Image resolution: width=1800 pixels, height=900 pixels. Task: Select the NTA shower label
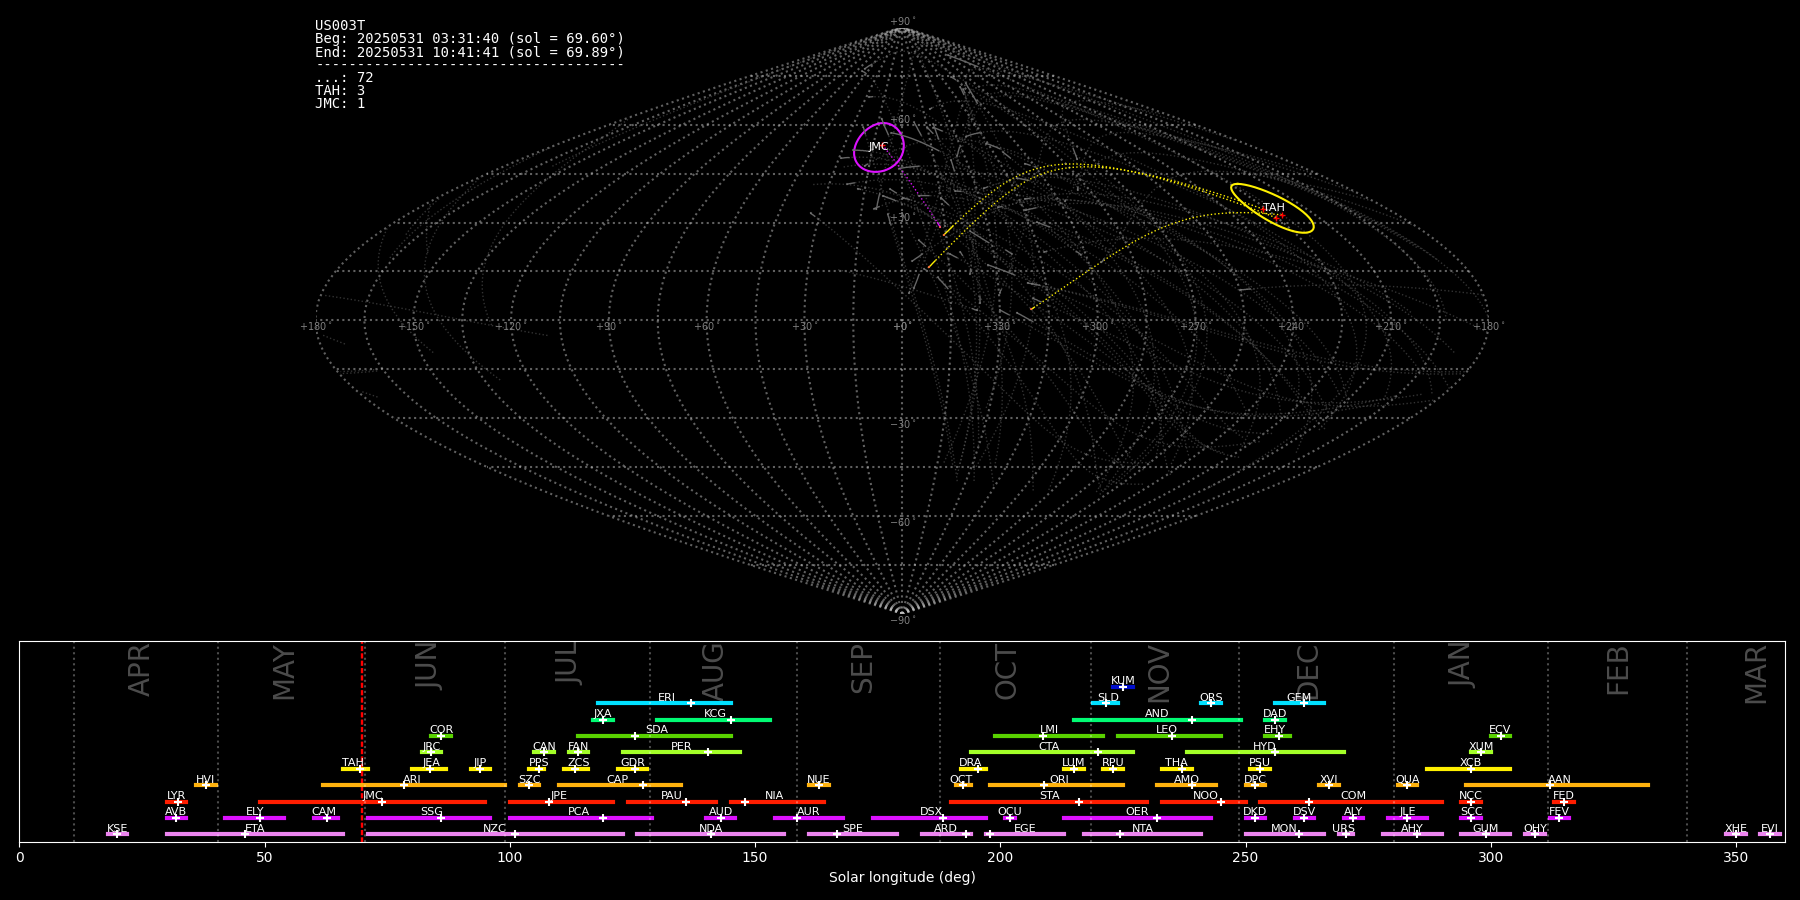point(1142,829)
